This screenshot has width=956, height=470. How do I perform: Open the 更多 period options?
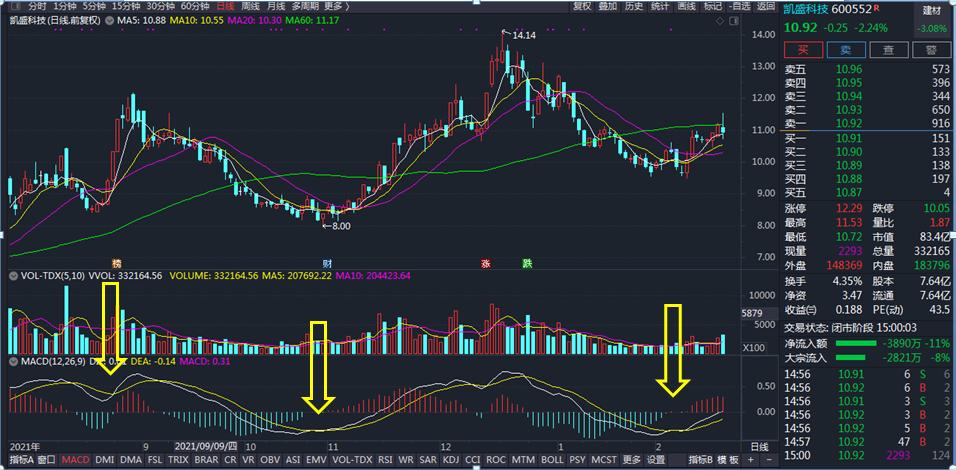coord(337,6)
